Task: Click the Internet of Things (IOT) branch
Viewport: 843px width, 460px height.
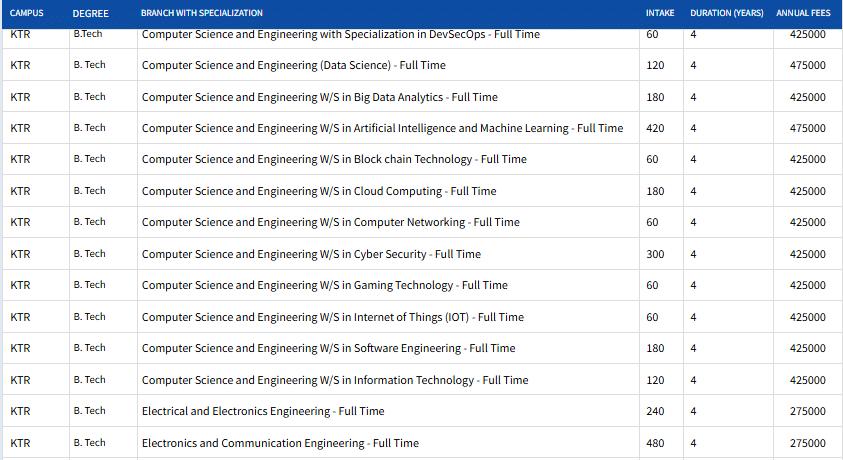Action: [332, 317]
